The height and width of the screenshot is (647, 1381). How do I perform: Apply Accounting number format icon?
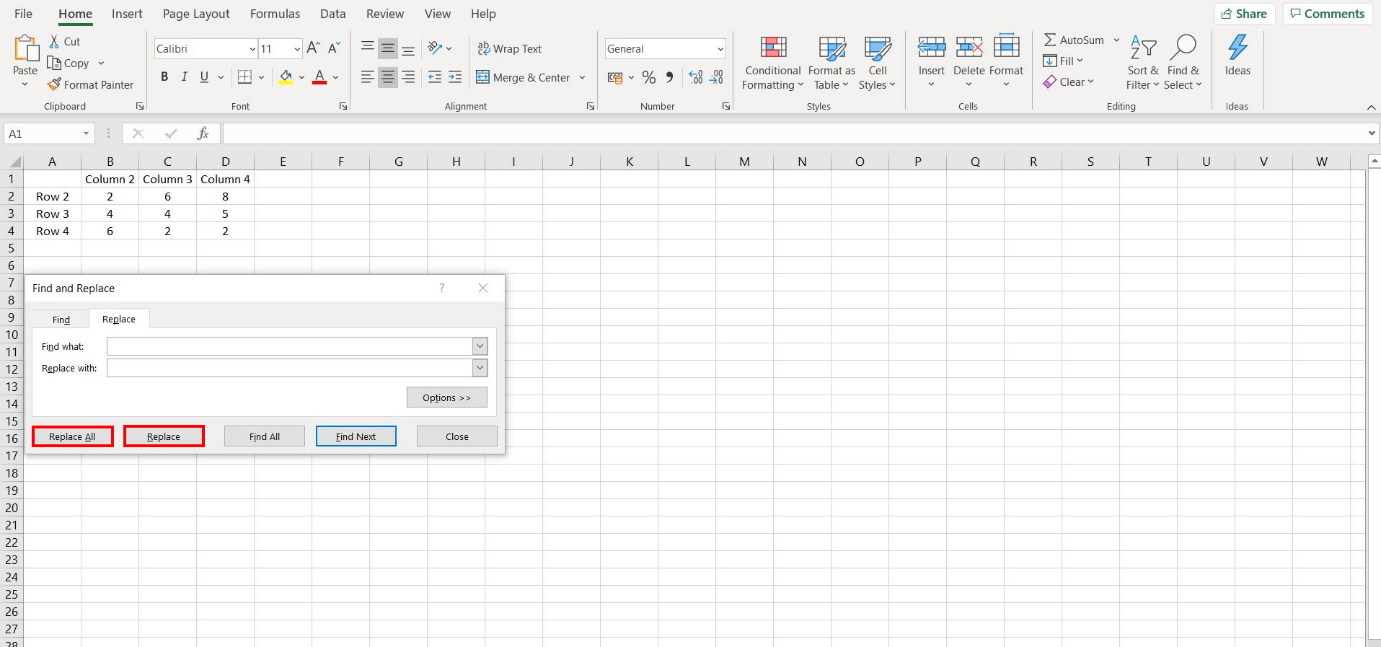click(x=615, y=77)
